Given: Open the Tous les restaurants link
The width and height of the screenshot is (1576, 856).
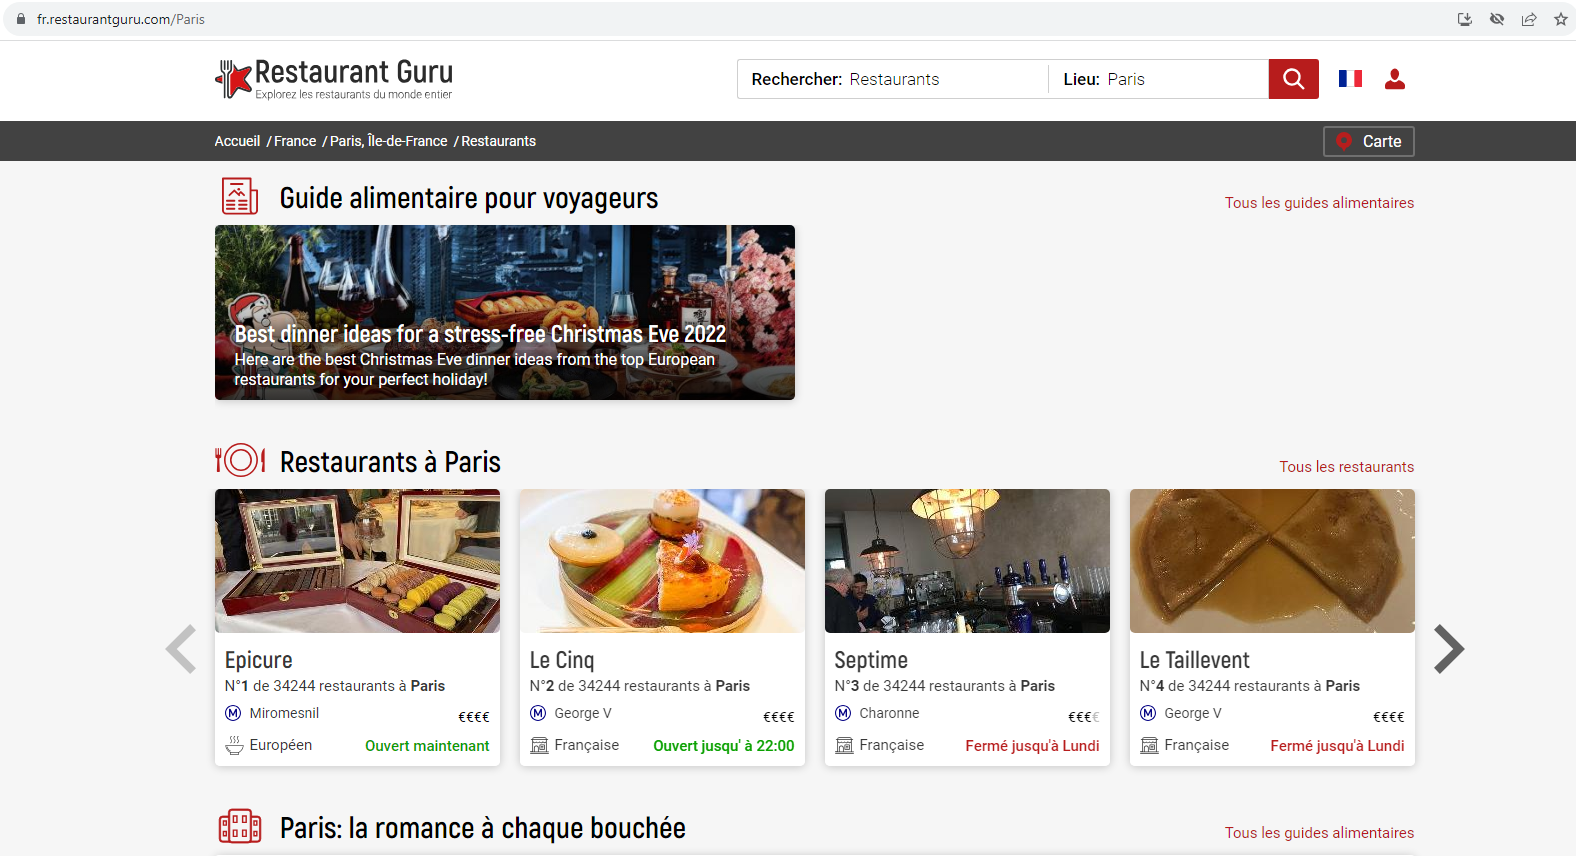Looking at the screenshot, I should point(1346,467).
